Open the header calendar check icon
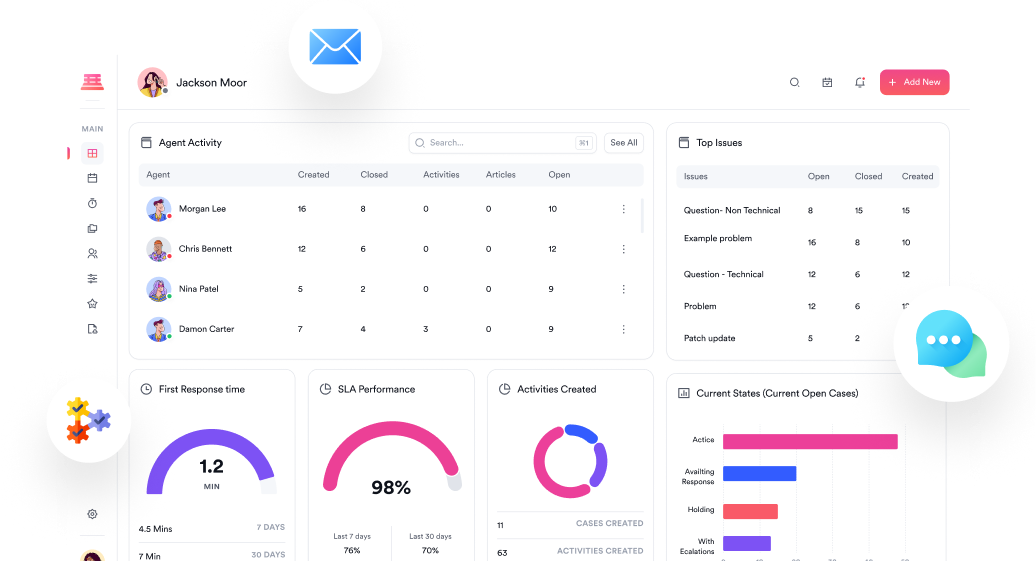1036x561 pixels. tap(827, 83)
